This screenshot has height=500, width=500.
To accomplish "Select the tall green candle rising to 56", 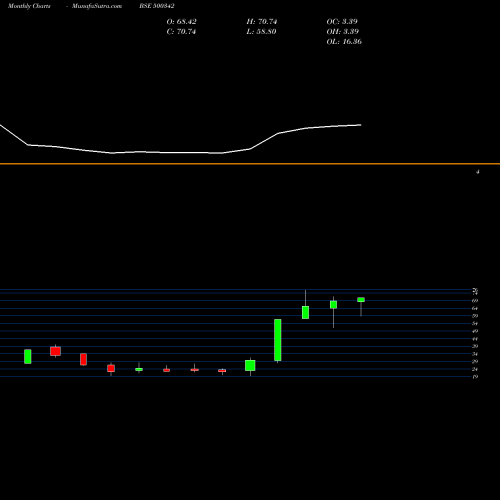I will [278, 340].
